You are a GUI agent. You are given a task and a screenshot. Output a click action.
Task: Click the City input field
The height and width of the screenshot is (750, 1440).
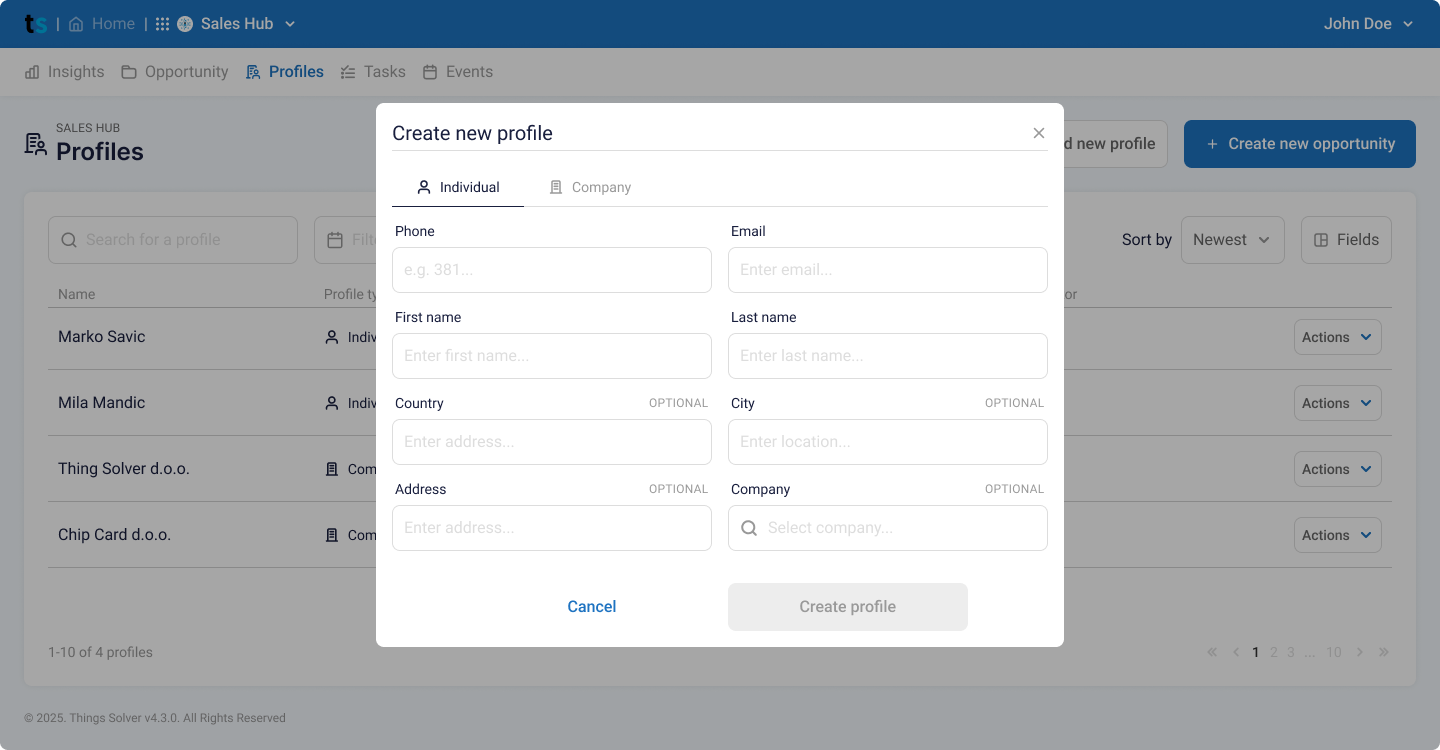point(888,442)
